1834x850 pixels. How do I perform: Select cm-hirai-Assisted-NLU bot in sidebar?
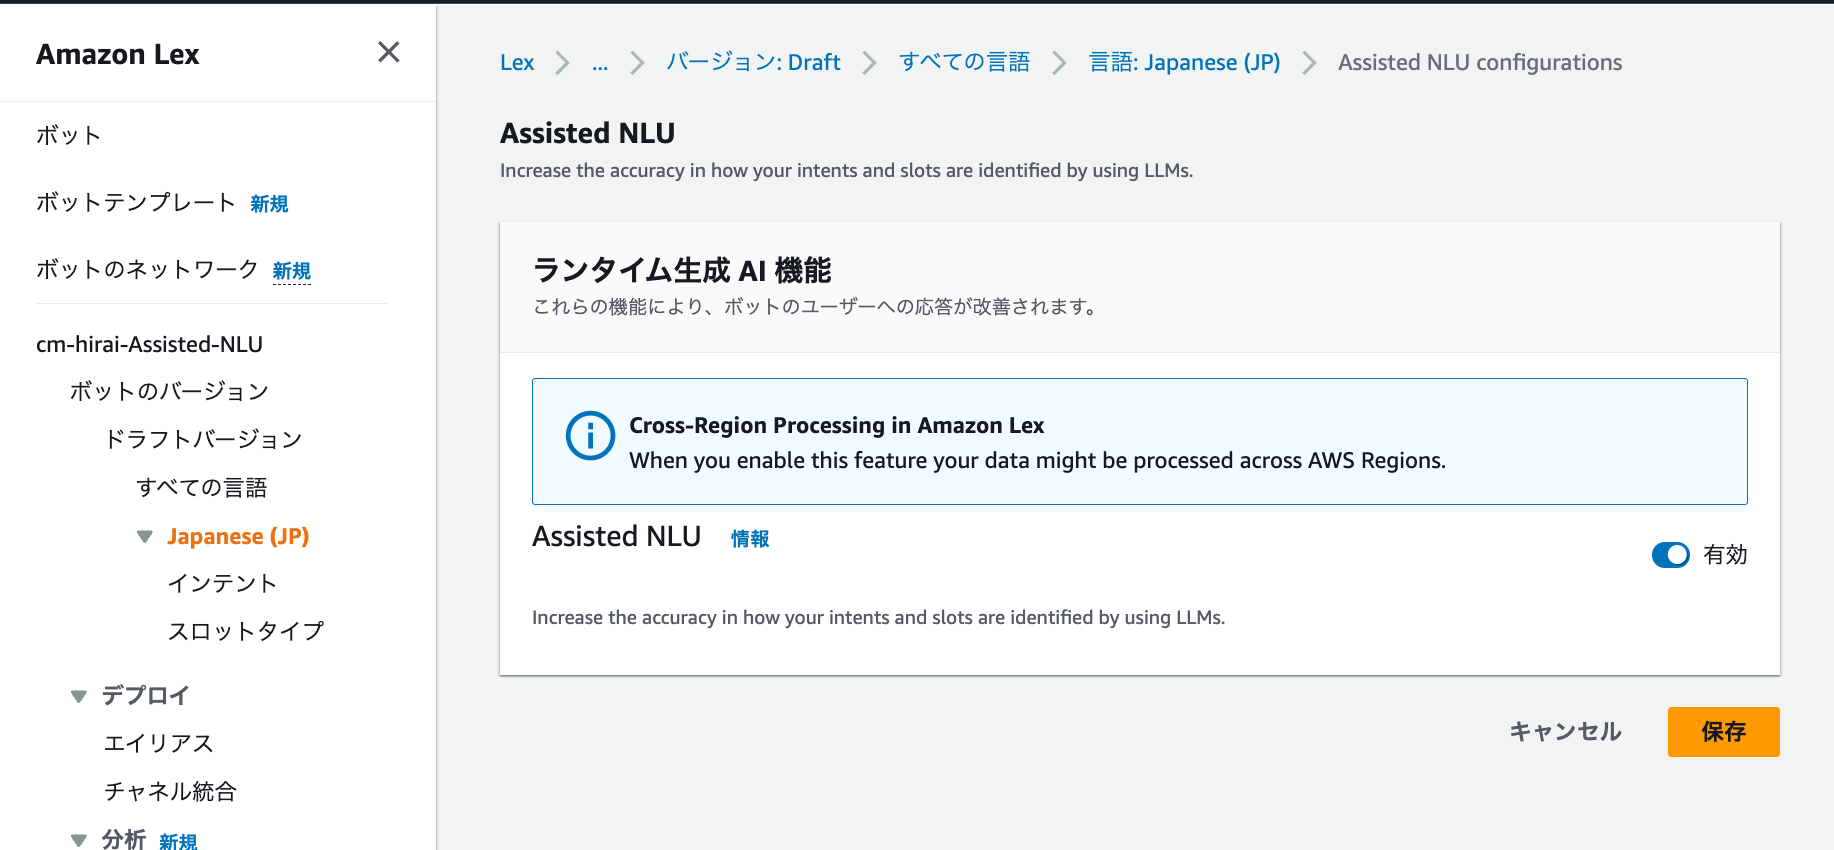pos(149,344)
